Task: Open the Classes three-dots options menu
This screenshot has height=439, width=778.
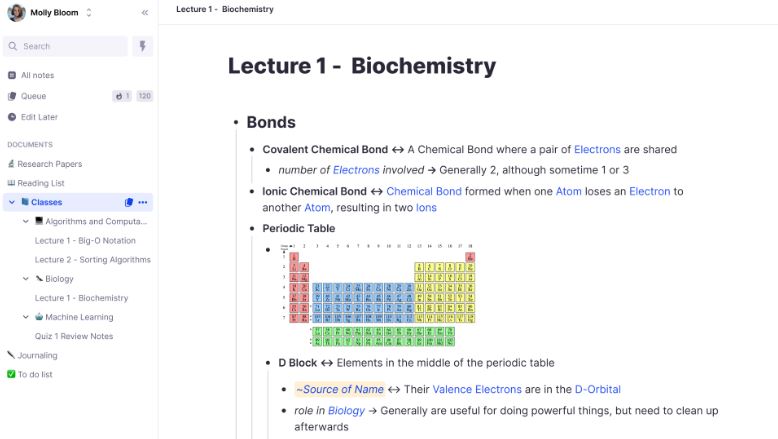Action: coord(143,202)
